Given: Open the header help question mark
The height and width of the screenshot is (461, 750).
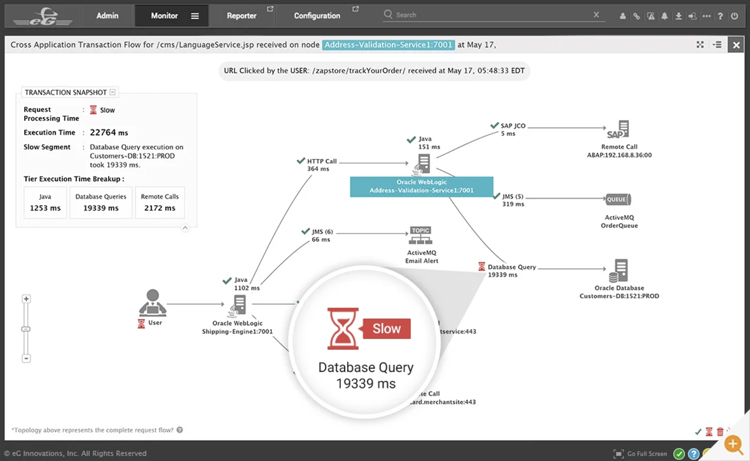Looking at the screenshot, I should pos(720,16).
